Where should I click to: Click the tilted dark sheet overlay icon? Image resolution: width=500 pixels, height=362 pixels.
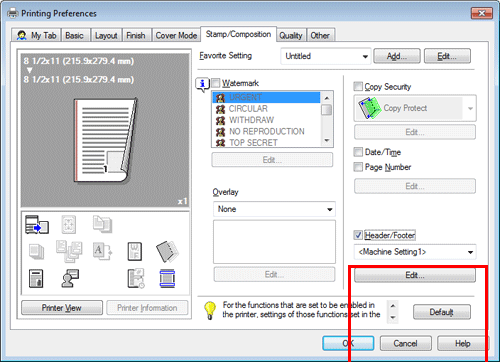(167, 251)
